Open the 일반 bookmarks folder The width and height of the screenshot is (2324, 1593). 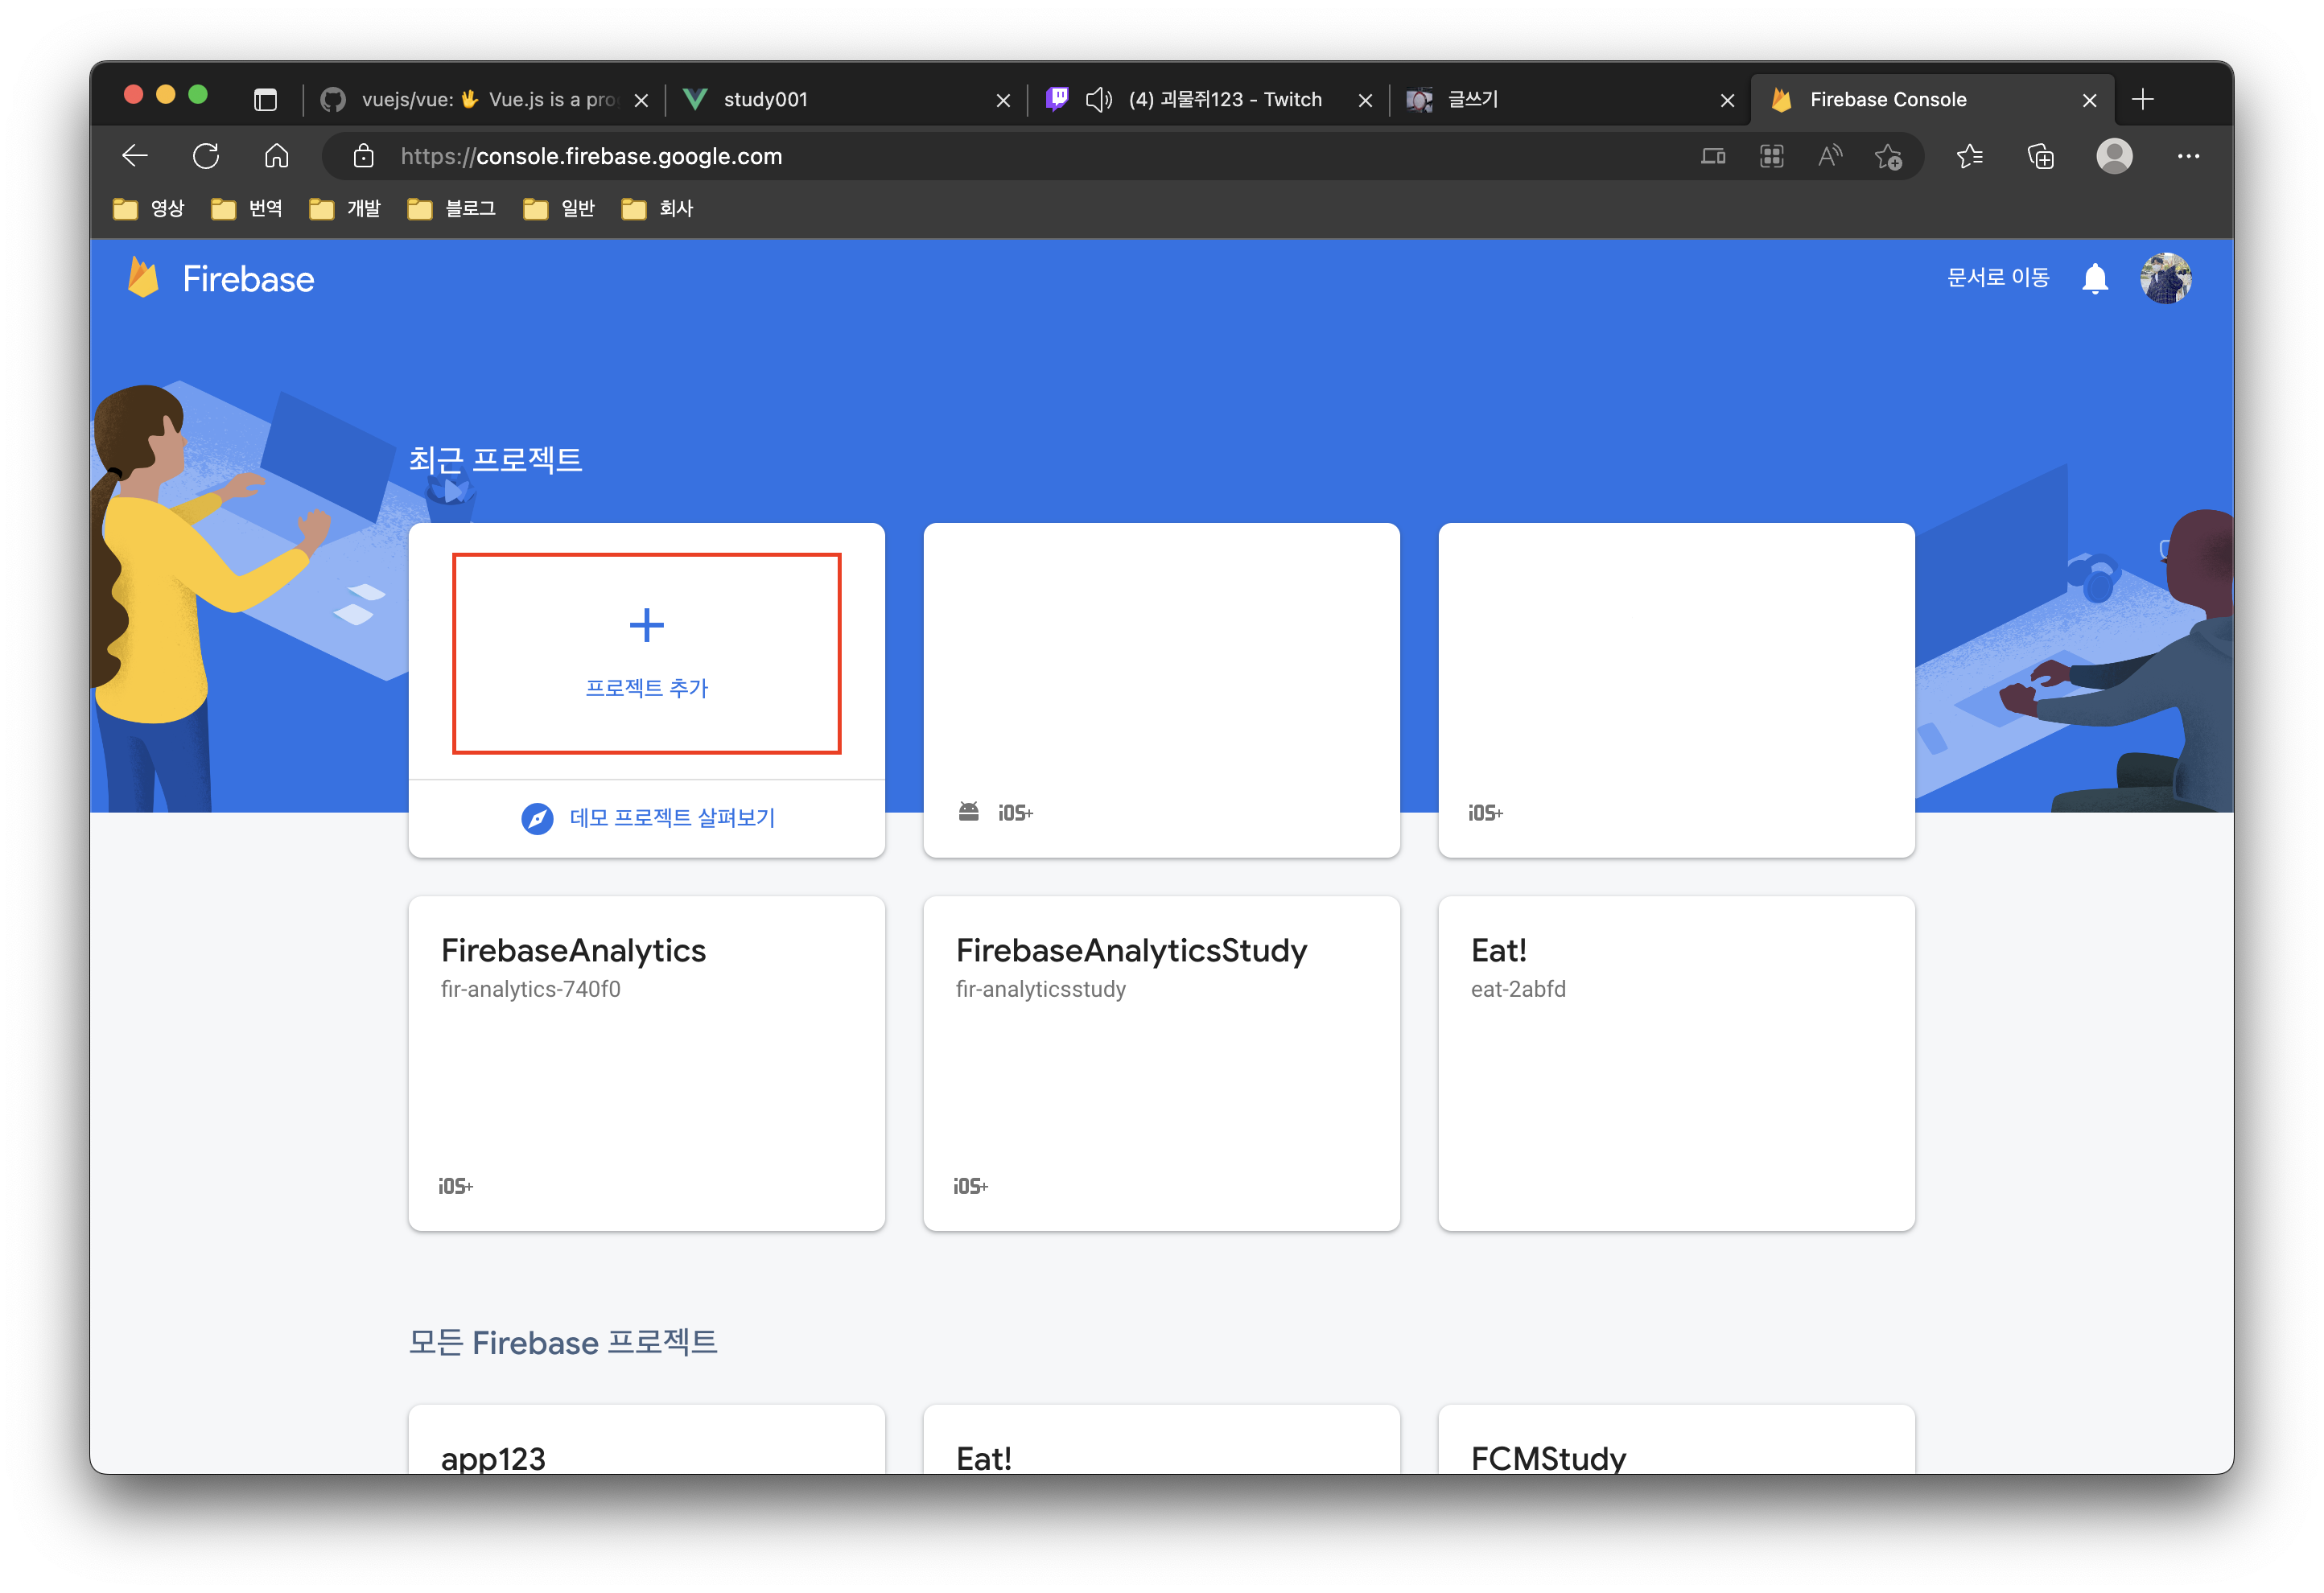tap(559, 208)
